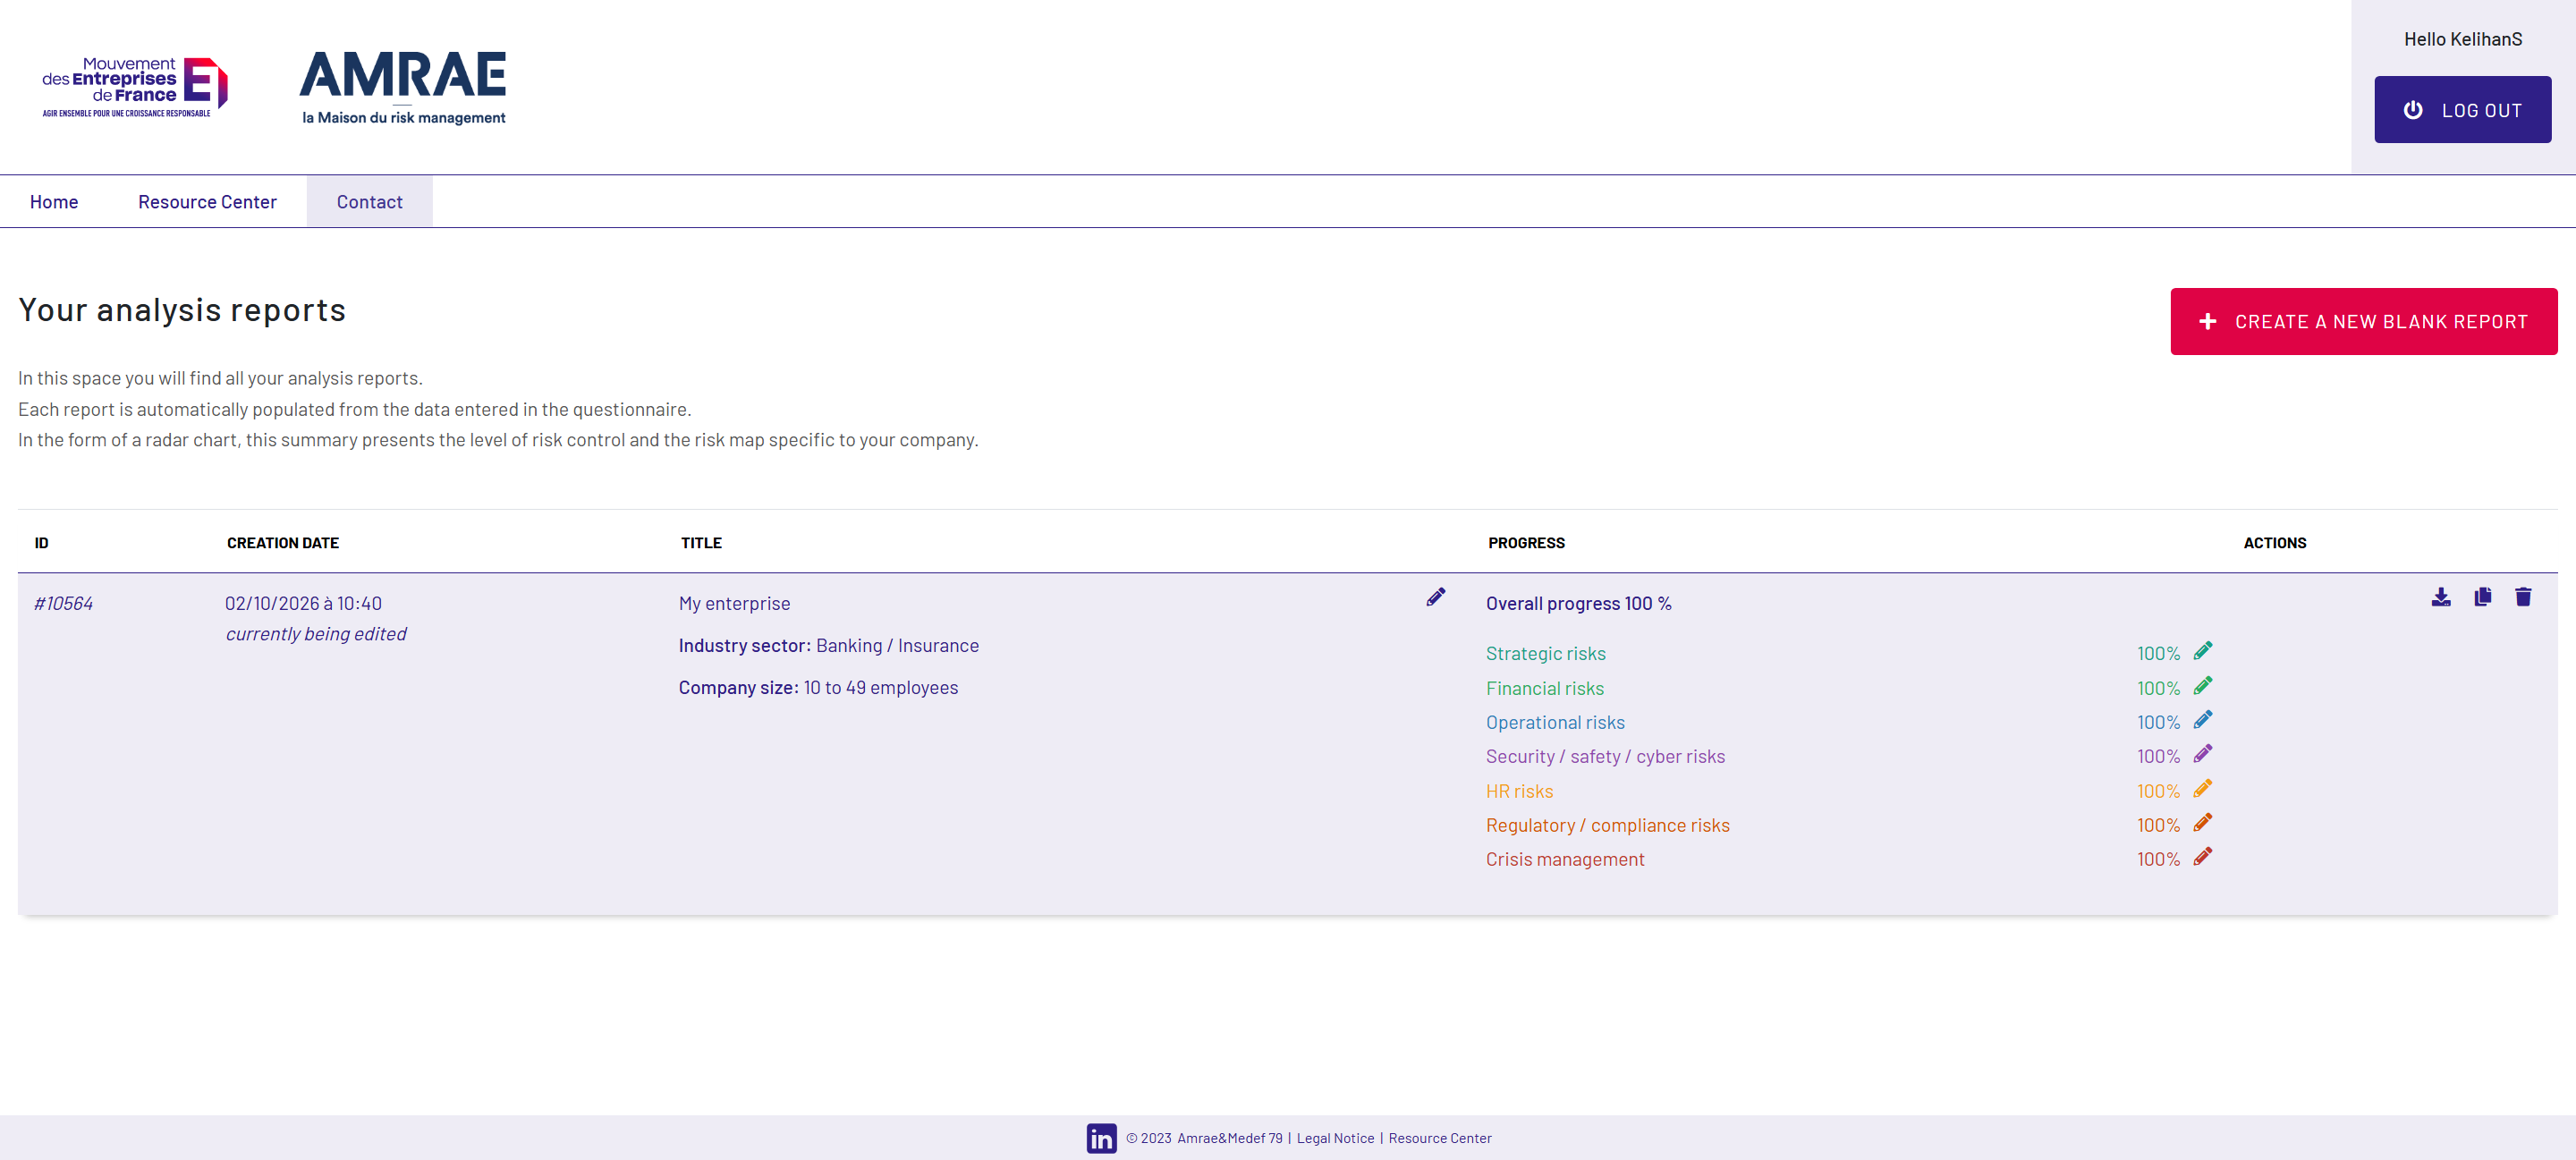
Task: Click the creation date 02/10/2026 à 10:40
Action: pos(303,604)
